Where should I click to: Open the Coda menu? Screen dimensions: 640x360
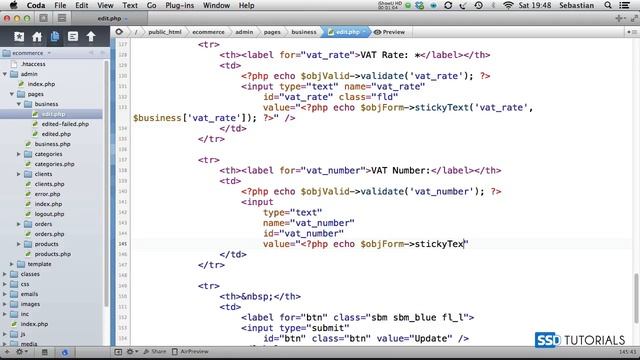coord(36,5)
